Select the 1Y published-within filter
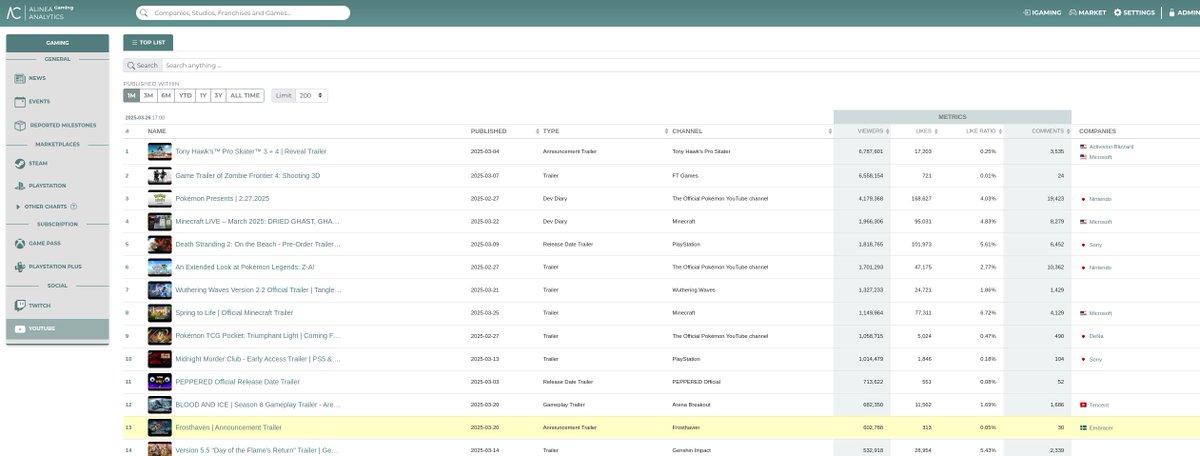Viewport: 1200px width, 456px height. 203,96
